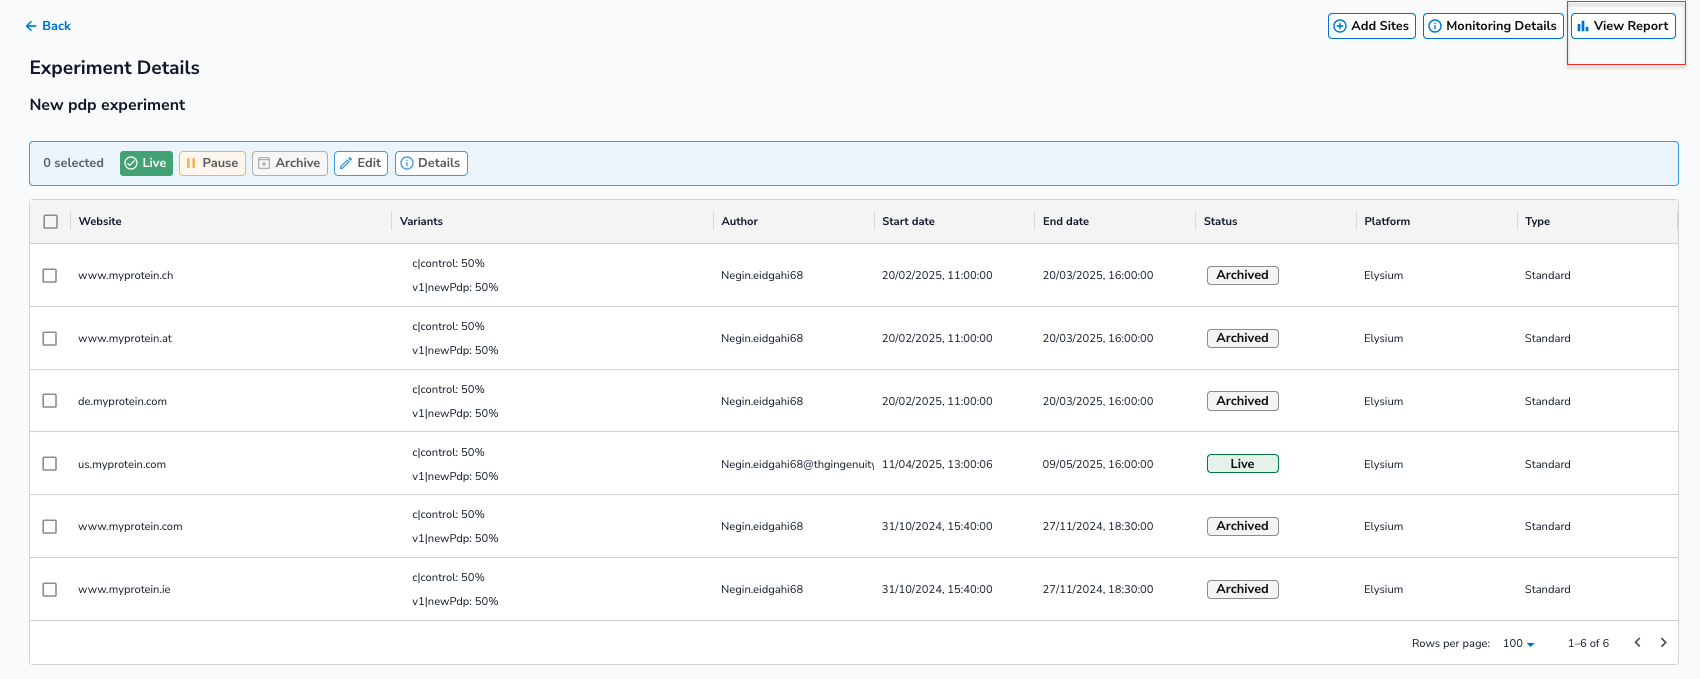
Task: Click the Live status badge for us.myprotein.com
Action: 1242,464
